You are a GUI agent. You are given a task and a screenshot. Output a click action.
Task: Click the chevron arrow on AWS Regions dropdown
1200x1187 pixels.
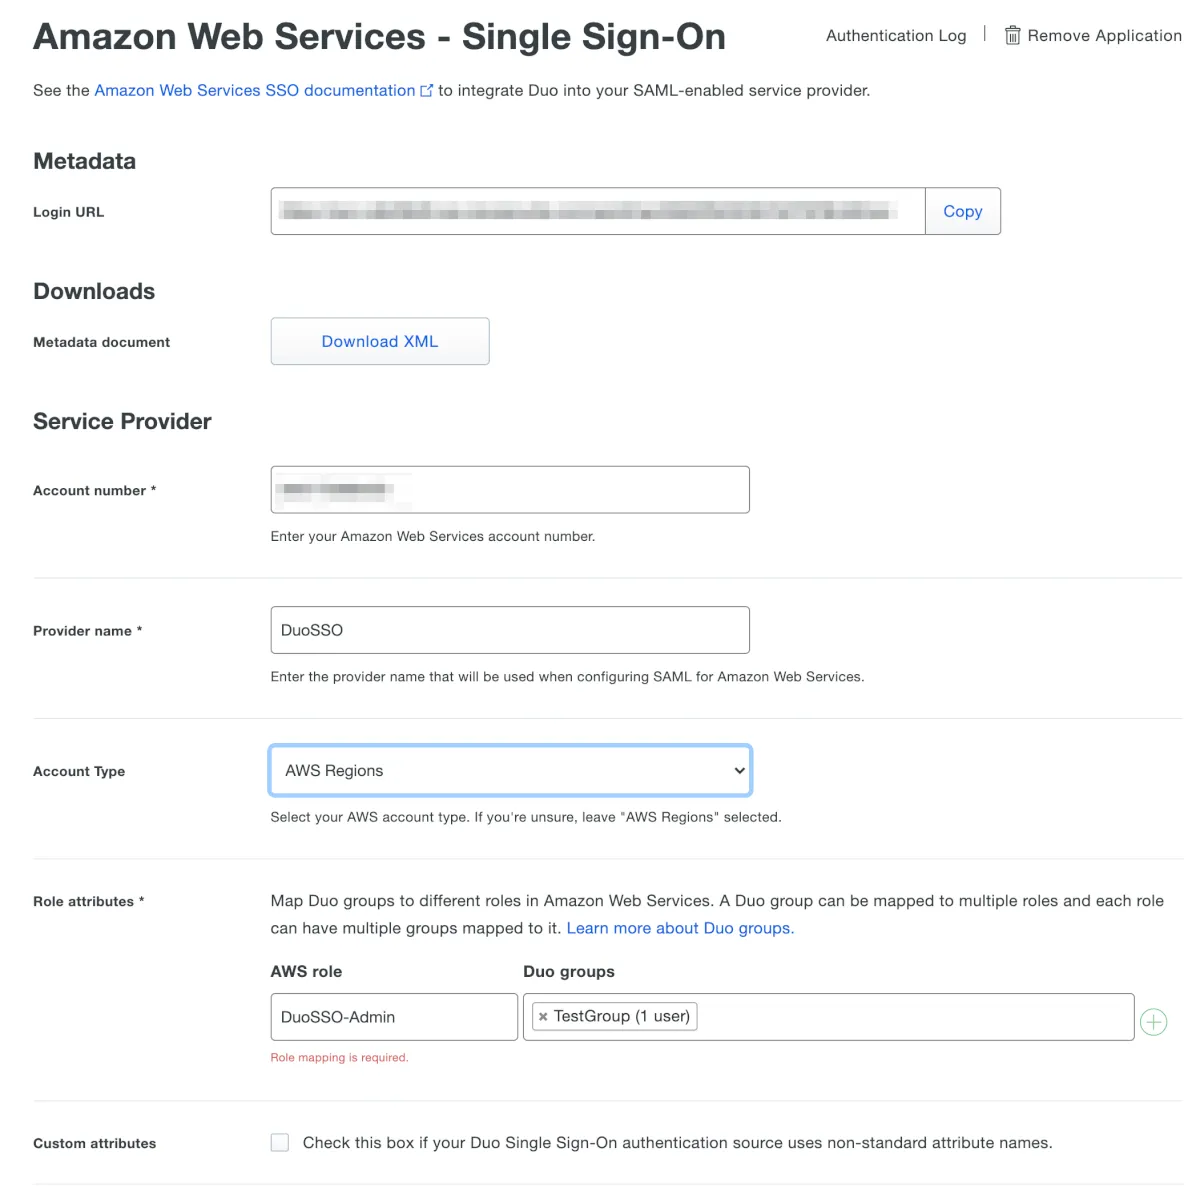click(x=739, y=771)
